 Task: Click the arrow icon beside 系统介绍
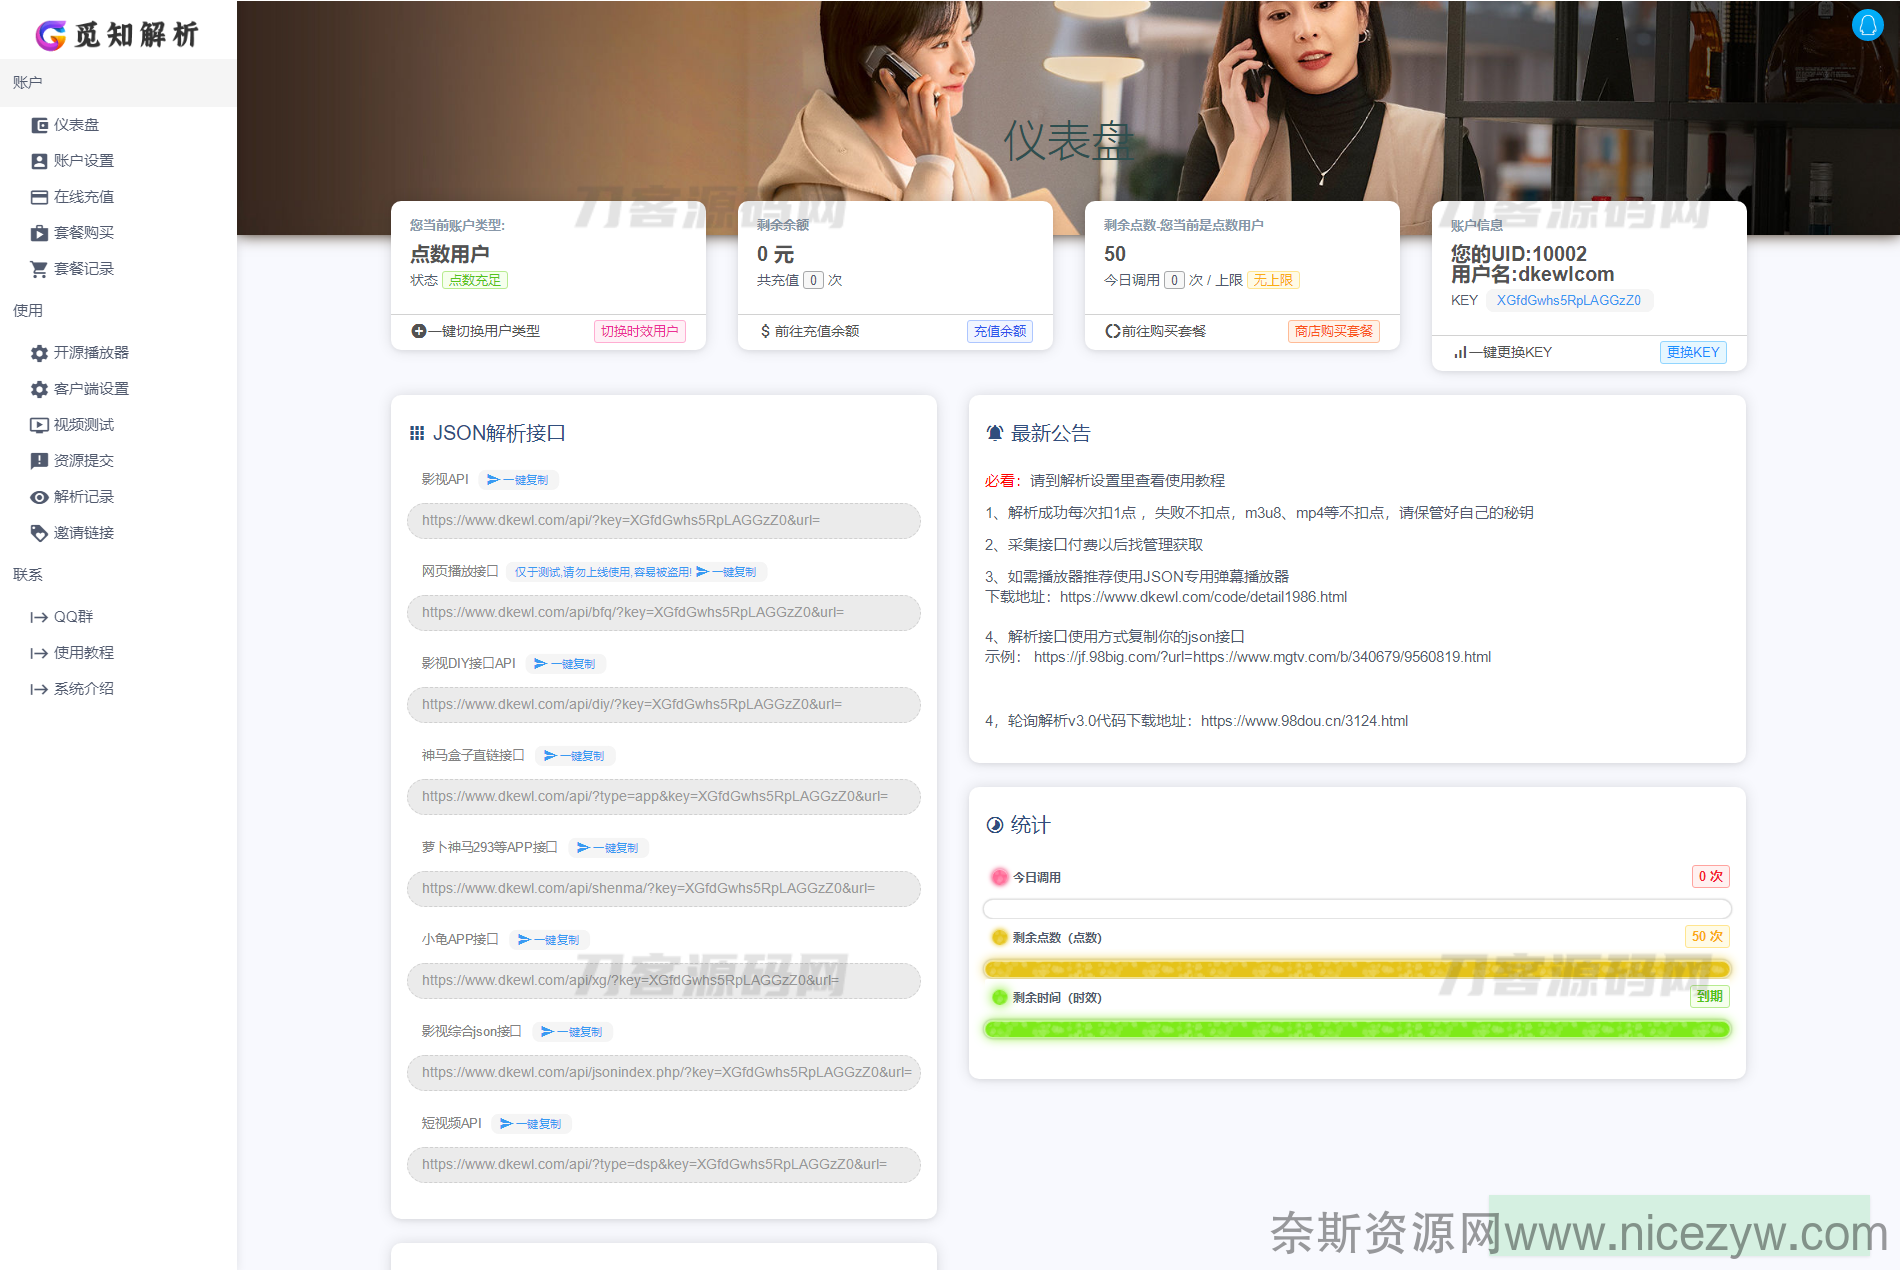click(39, 689)
